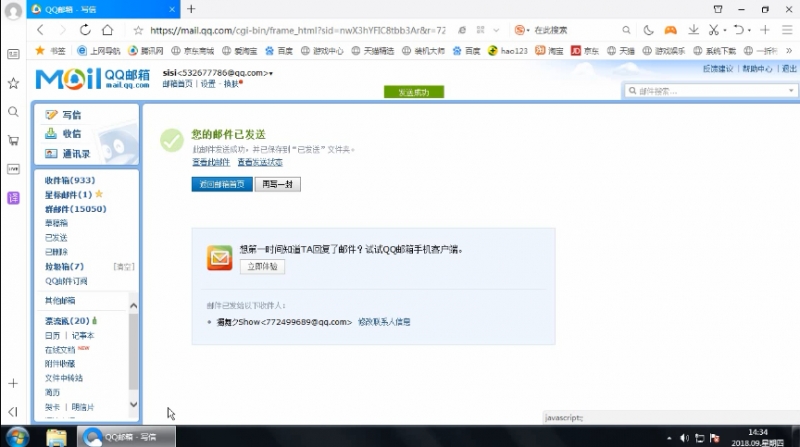This screenshot has height=447, width=800.
Task: Open the 漂流瓶(20) item
Action: [x=67, y=321]
